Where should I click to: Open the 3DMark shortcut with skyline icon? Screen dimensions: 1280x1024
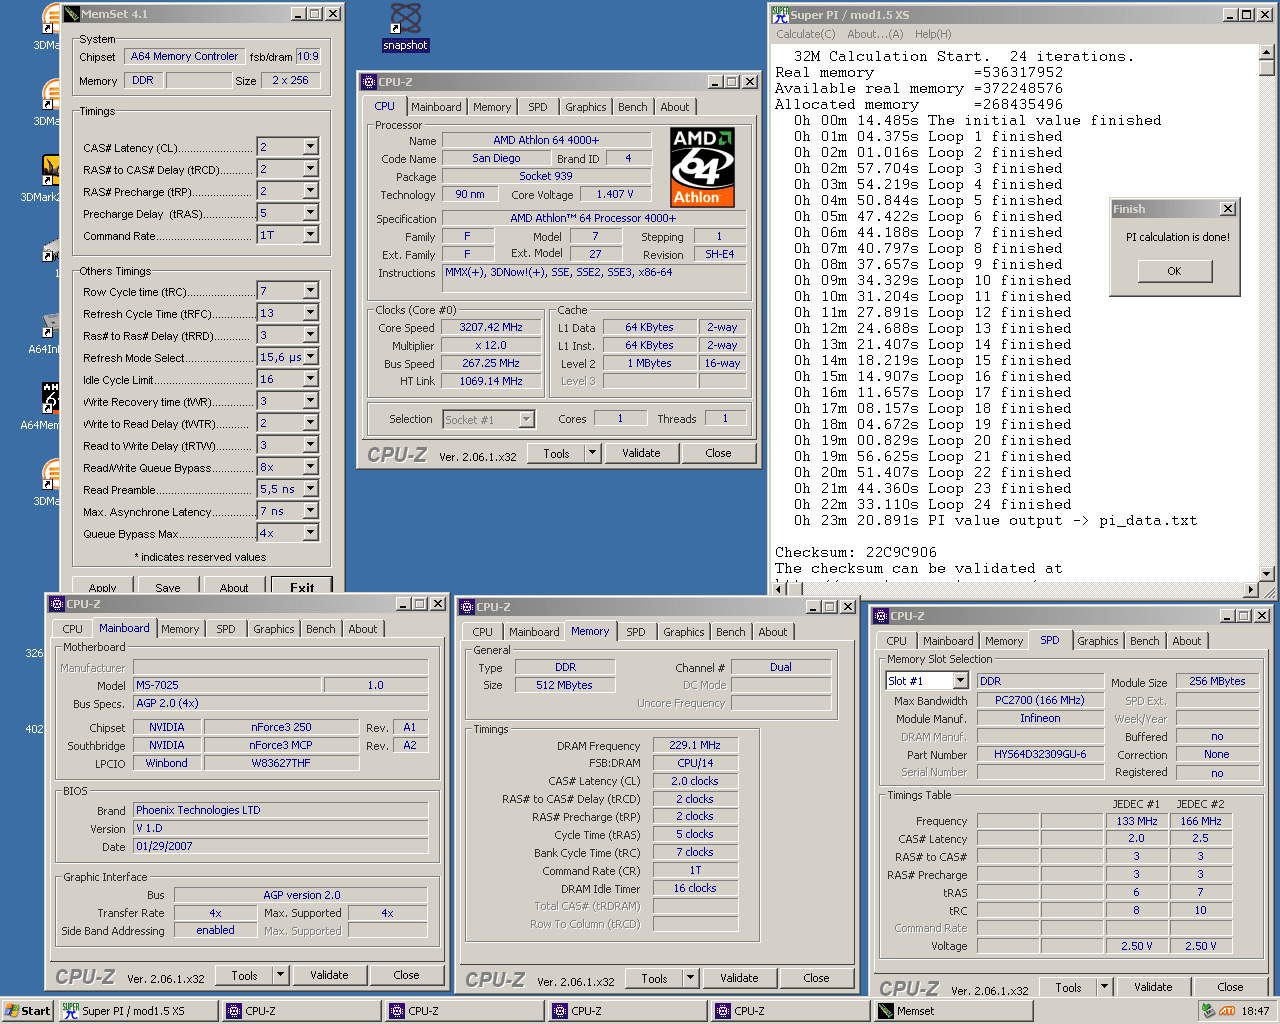[48, 178]
